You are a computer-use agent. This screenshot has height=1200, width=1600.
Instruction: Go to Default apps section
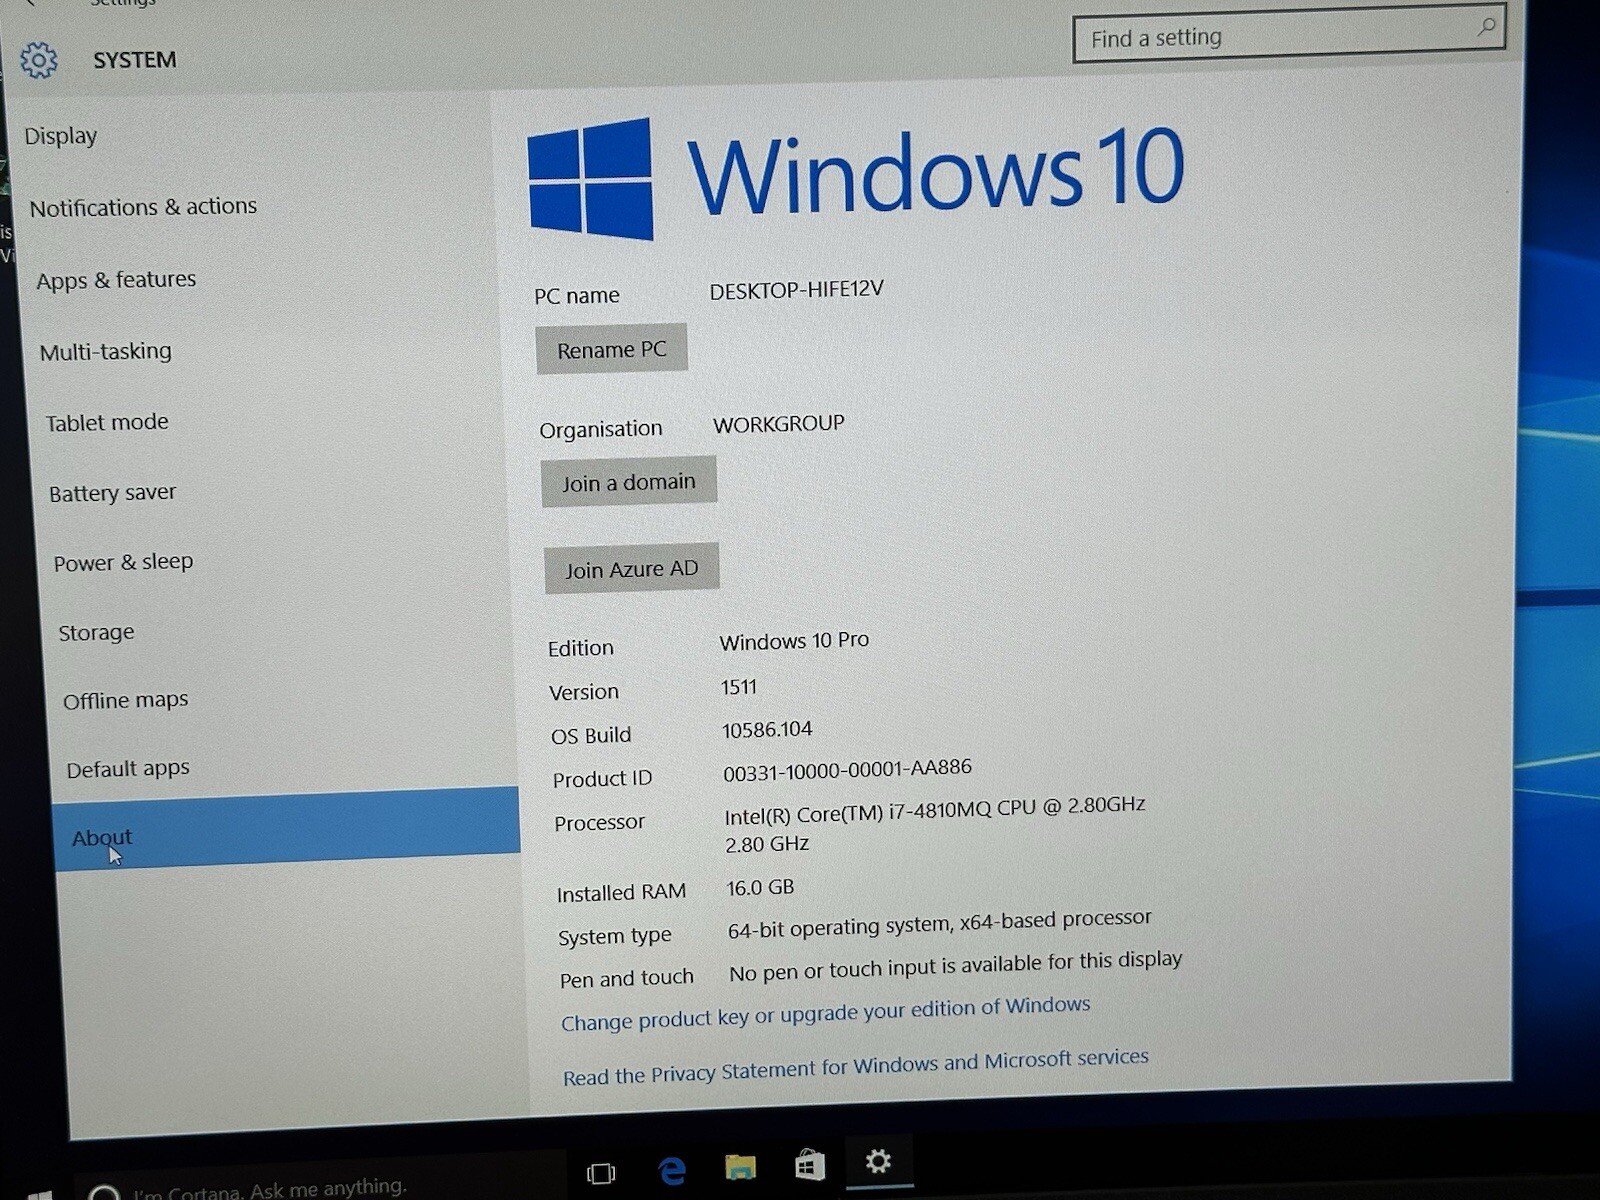128,769
